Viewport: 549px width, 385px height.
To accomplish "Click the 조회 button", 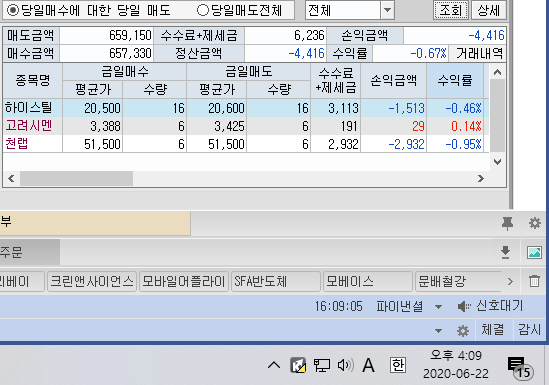I will coord(451,10).
